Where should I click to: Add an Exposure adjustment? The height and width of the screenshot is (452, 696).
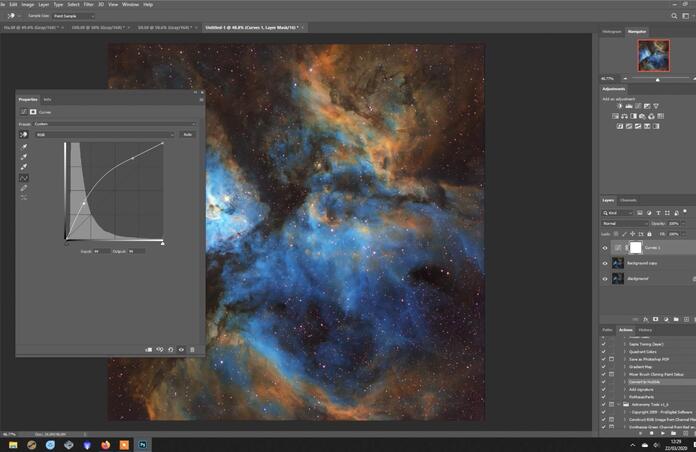[x=647, y=106]
